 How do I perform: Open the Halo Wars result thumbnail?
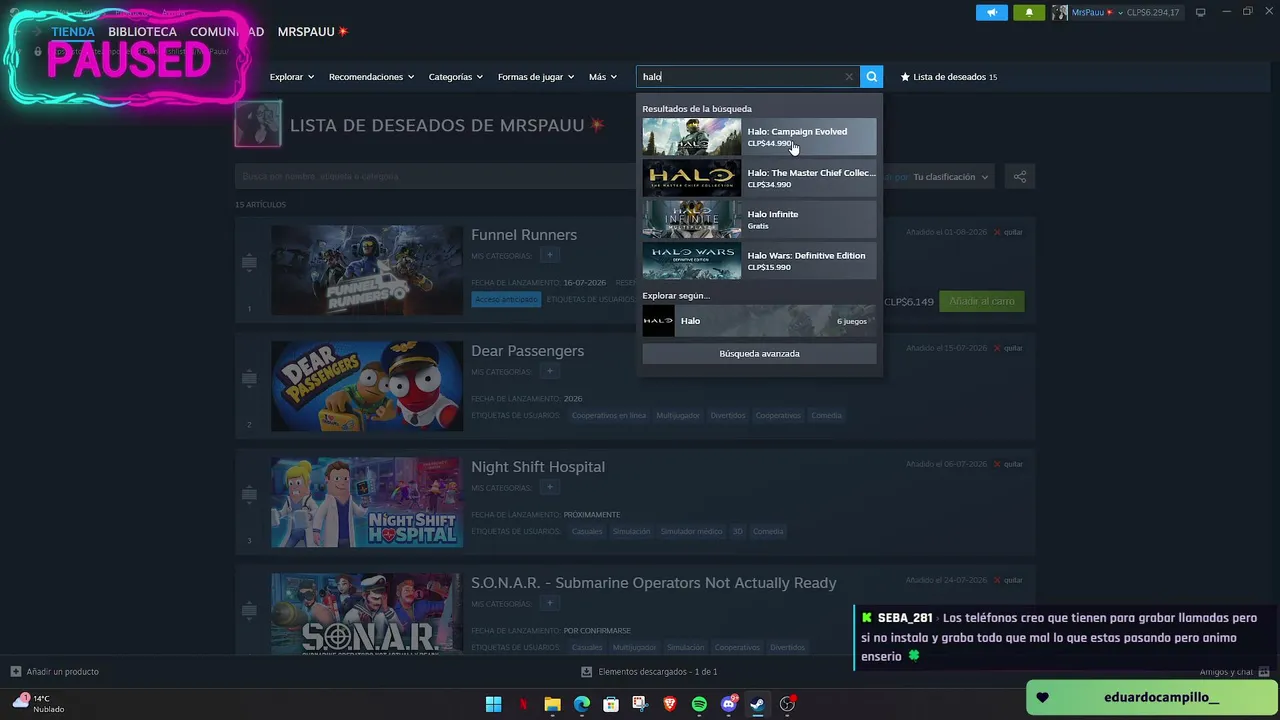click(692, 261)
